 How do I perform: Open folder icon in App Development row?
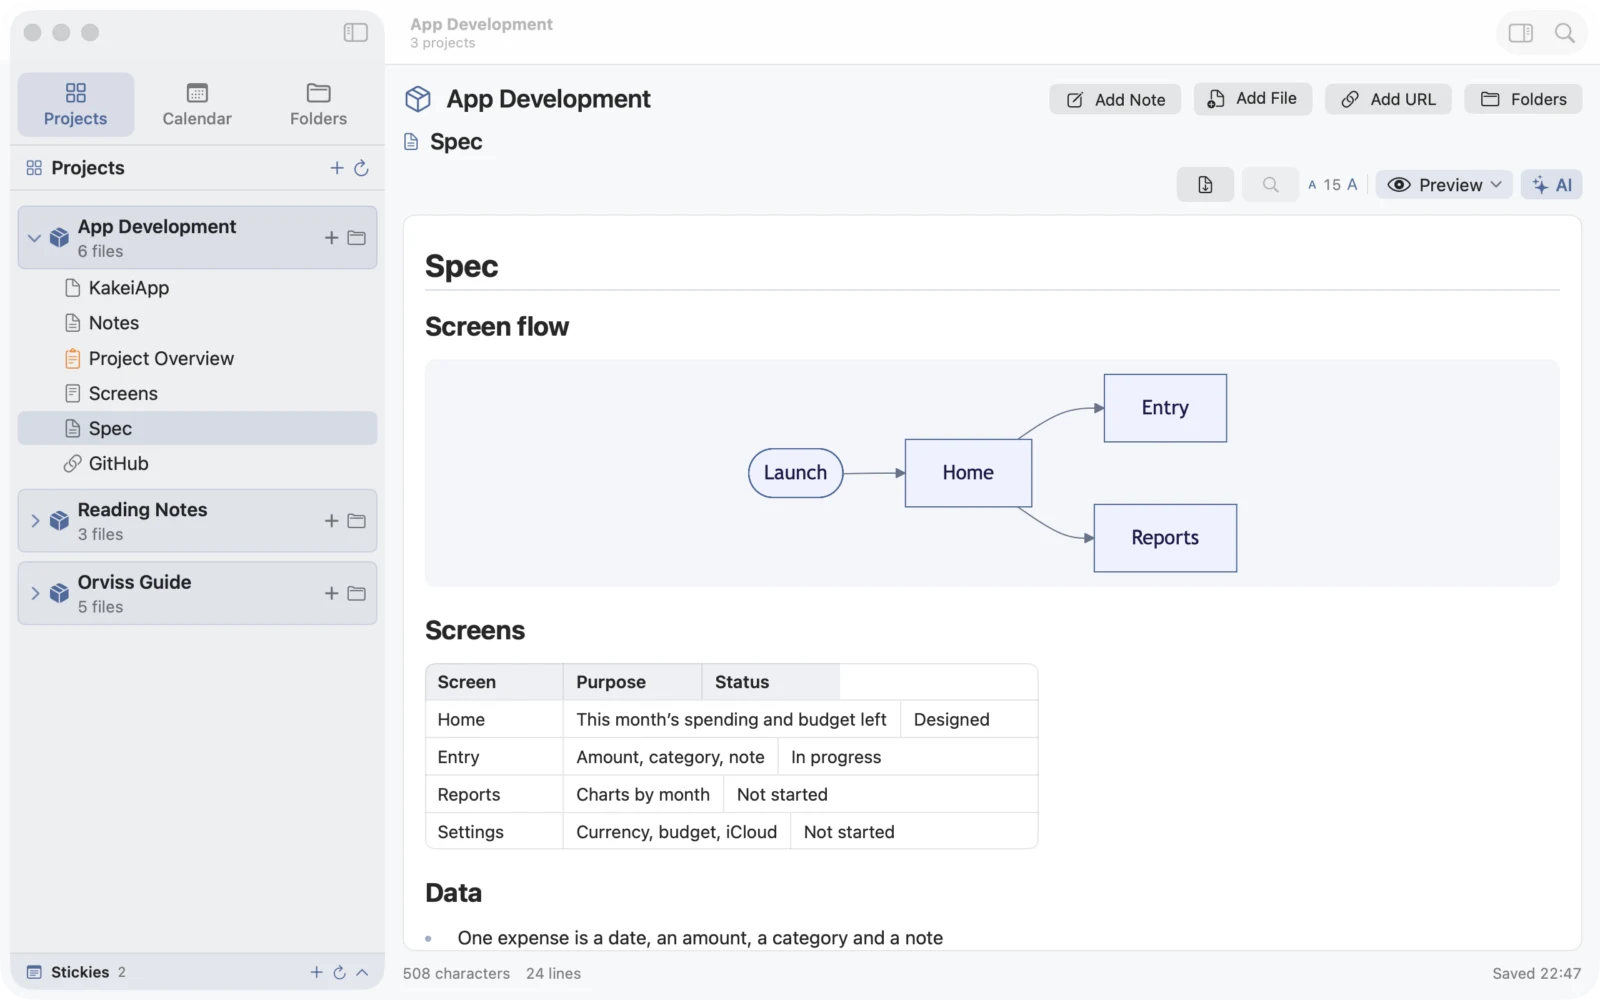[356, 238]
